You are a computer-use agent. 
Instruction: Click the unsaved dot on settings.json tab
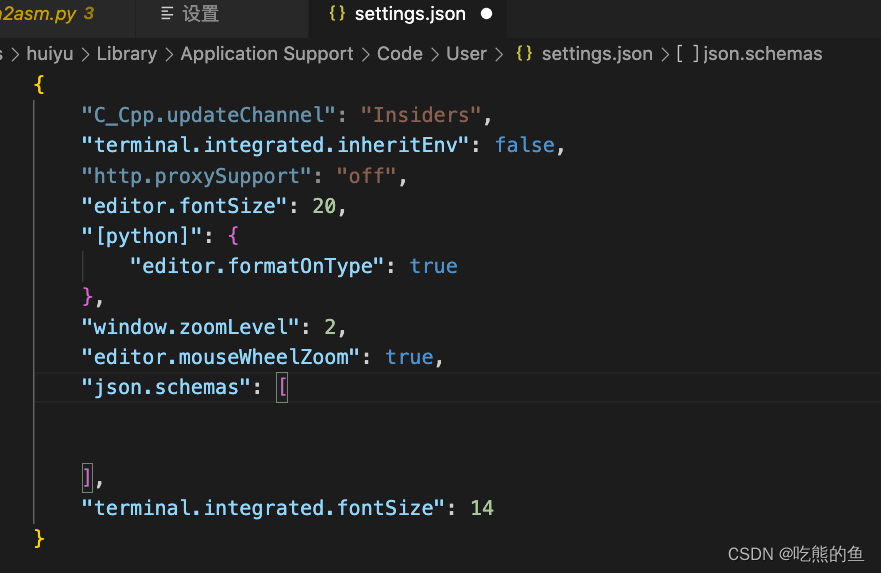[x=487, y=13]
